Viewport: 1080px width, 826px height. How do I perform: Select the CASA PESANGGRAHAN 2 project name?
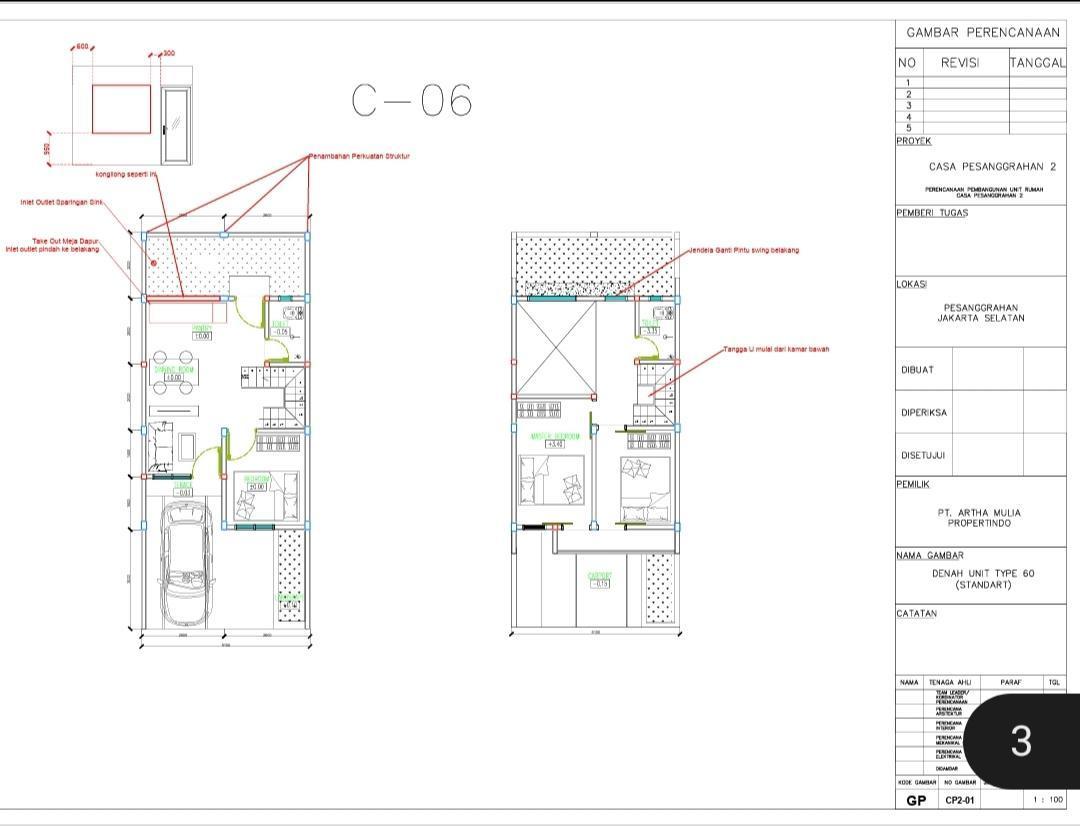click(985, 167)
